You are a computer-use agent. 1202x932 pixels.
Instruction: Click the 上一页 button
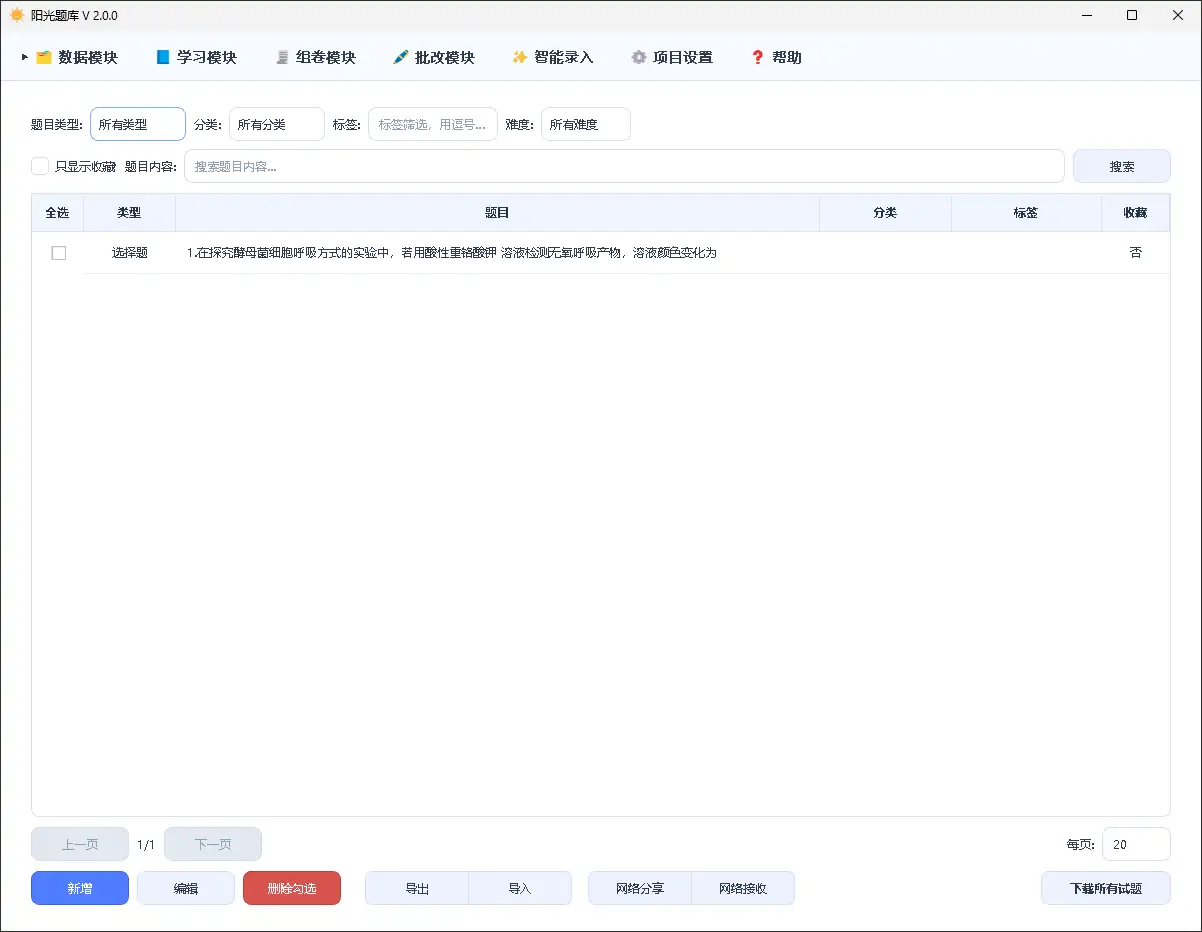(80, 844)
